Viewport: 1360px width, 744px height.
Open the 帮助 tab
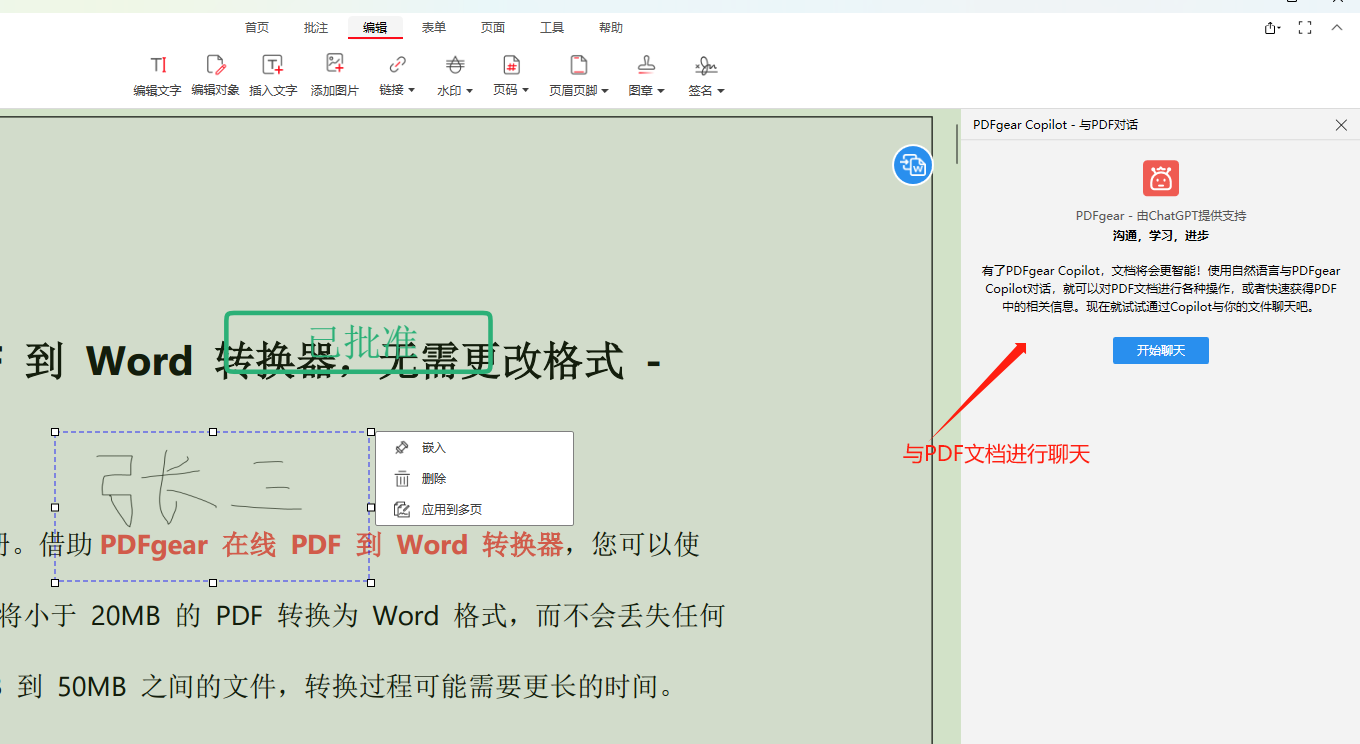611,28
